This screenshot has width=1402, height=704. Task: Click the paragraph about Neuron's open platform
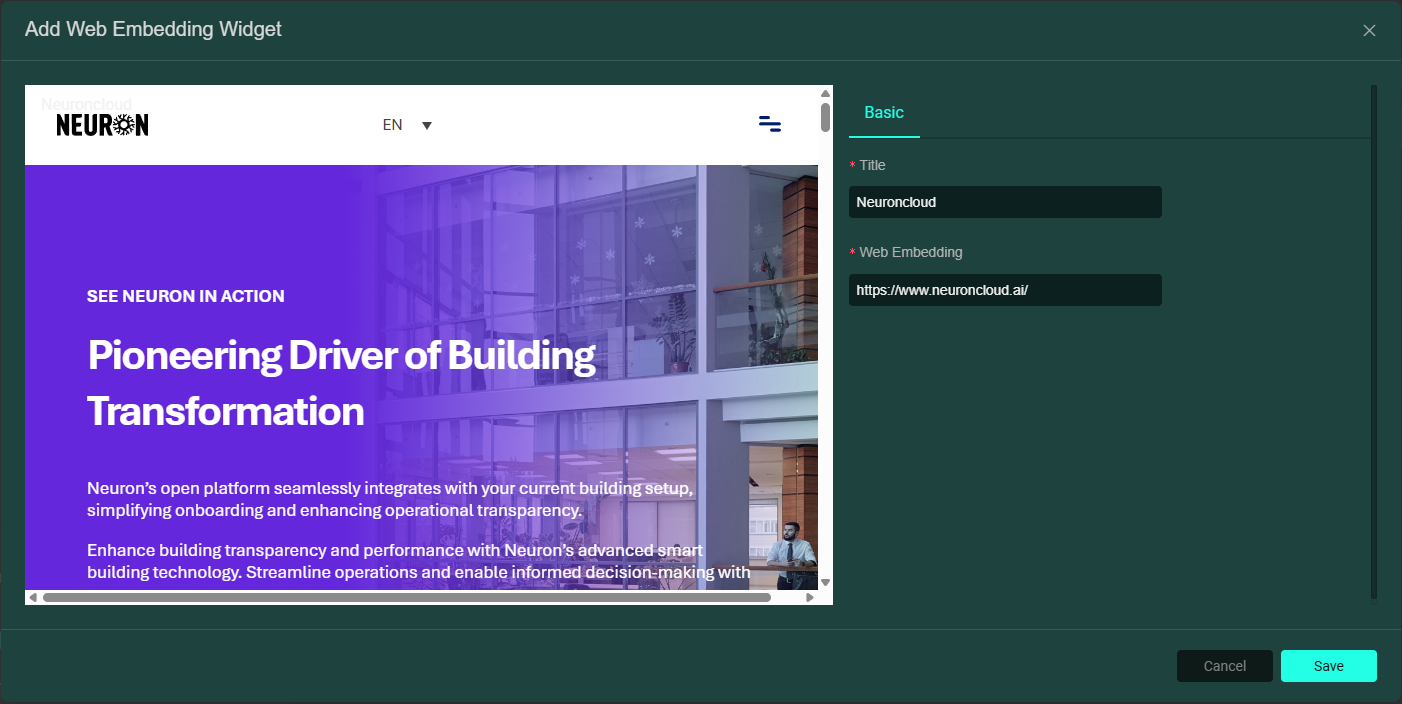click(390, 499)
